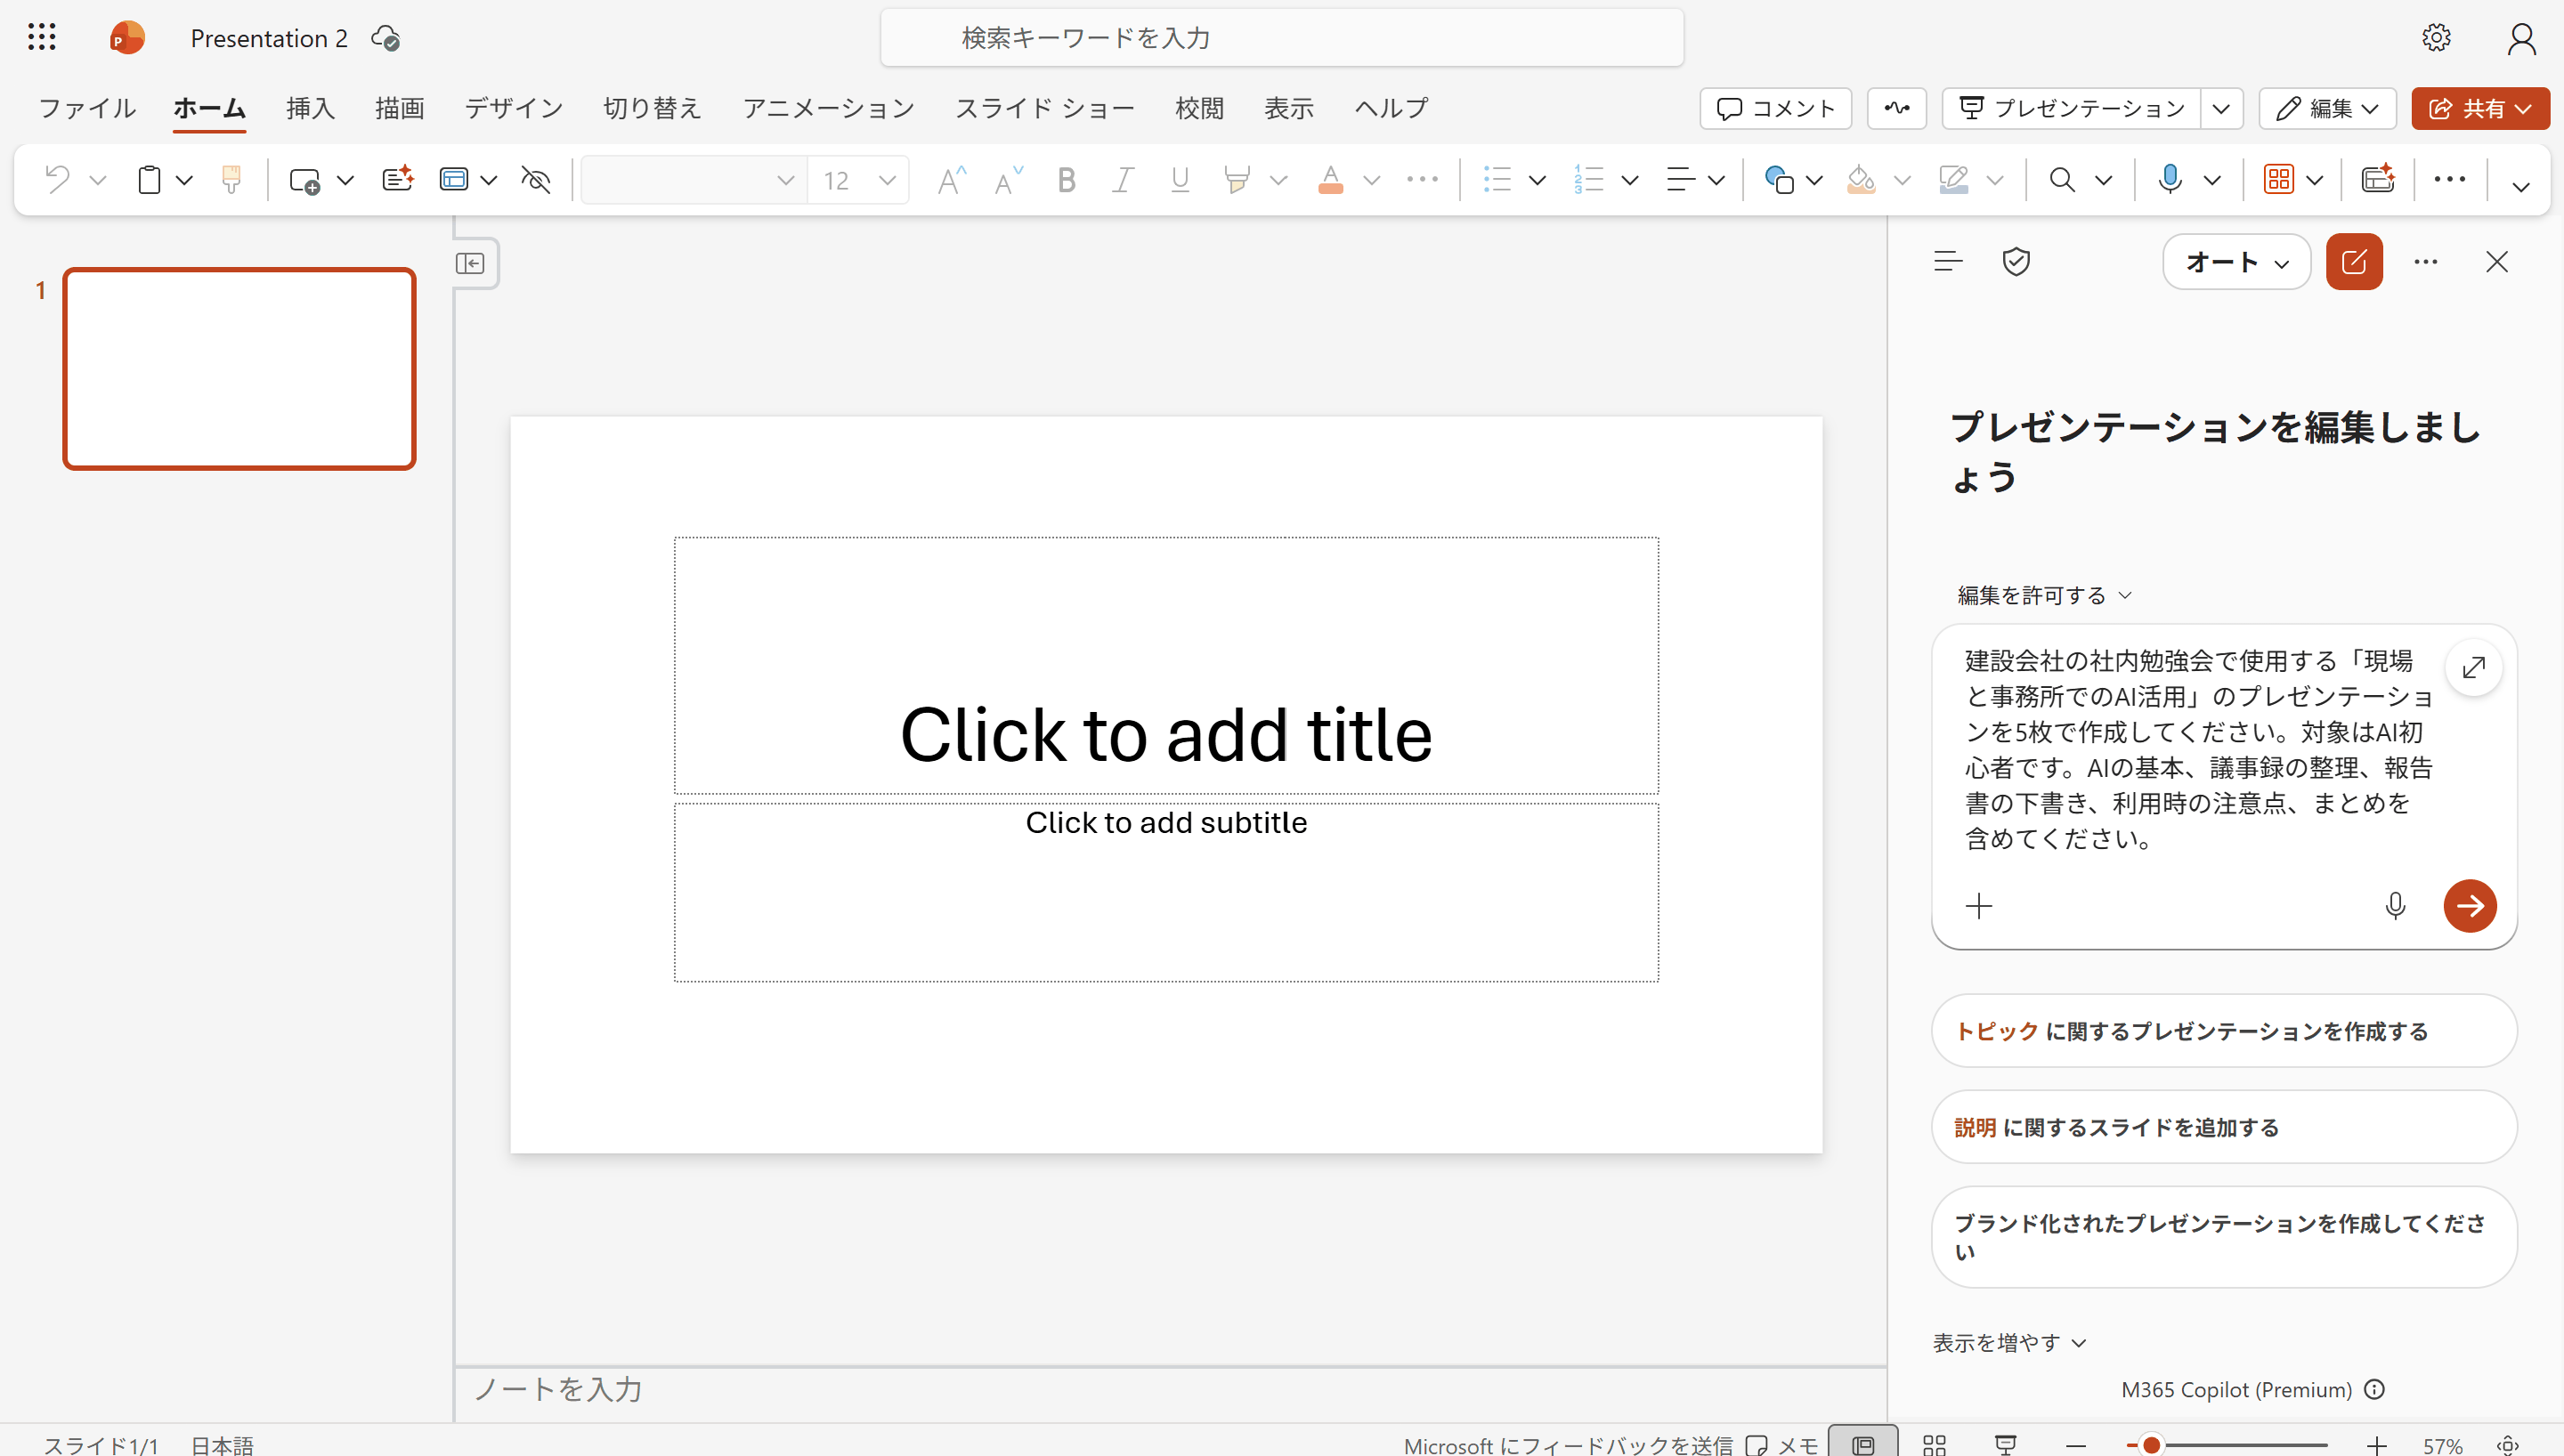The image size is (2564, 1456).
Task: Start Dictate with the toolbar microphone
Action: click(2170, 180)
